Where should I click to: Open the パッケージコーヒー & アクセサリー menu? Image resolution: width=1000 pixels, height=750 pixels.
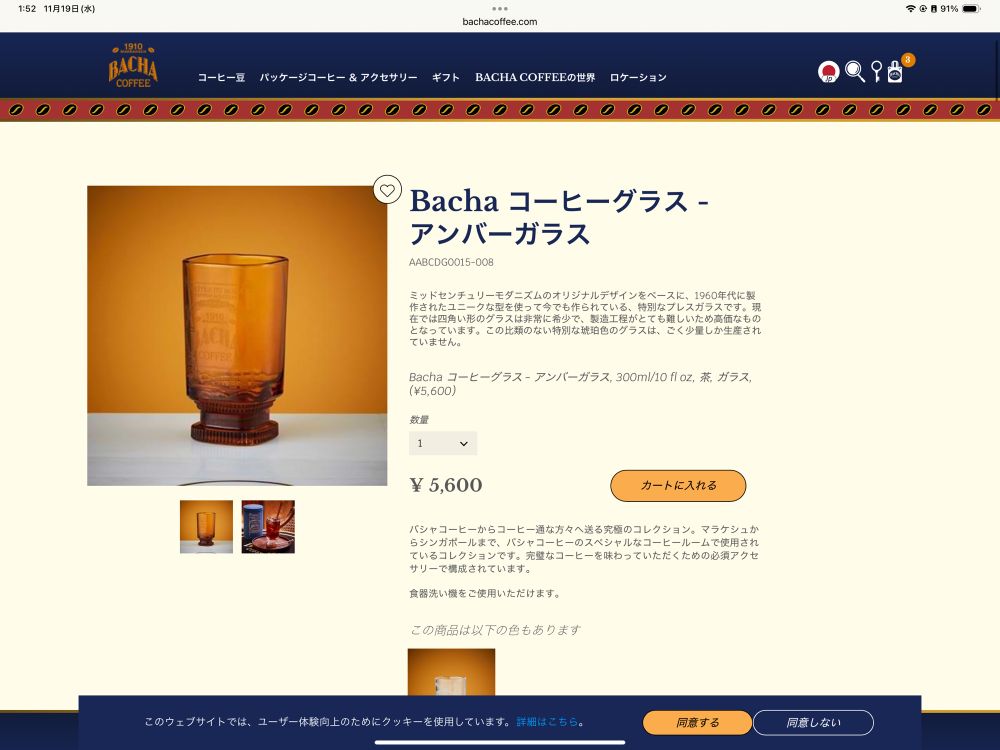point(338,77)
